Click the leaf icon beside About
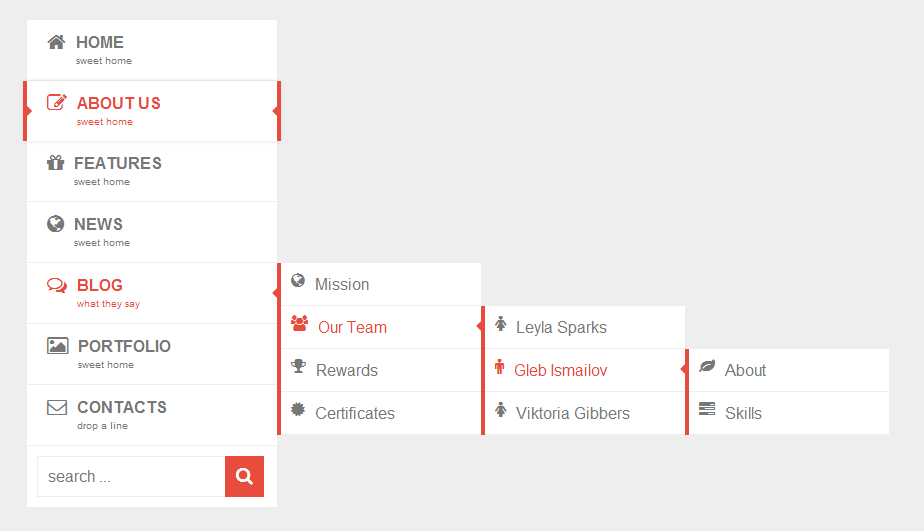The image size is (924, 531). [707, 367]
